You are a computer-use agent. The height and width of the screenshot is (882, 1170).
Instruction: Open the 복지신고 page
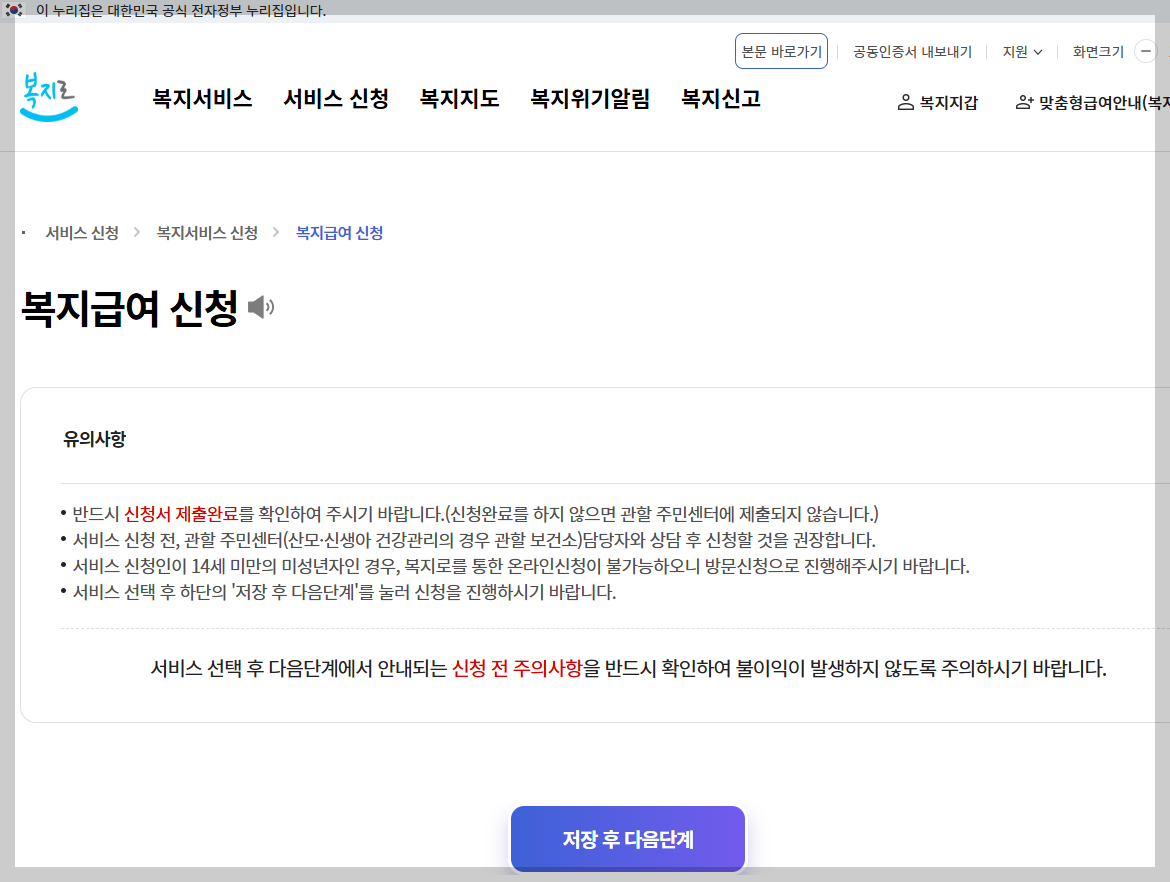[722, 99]
